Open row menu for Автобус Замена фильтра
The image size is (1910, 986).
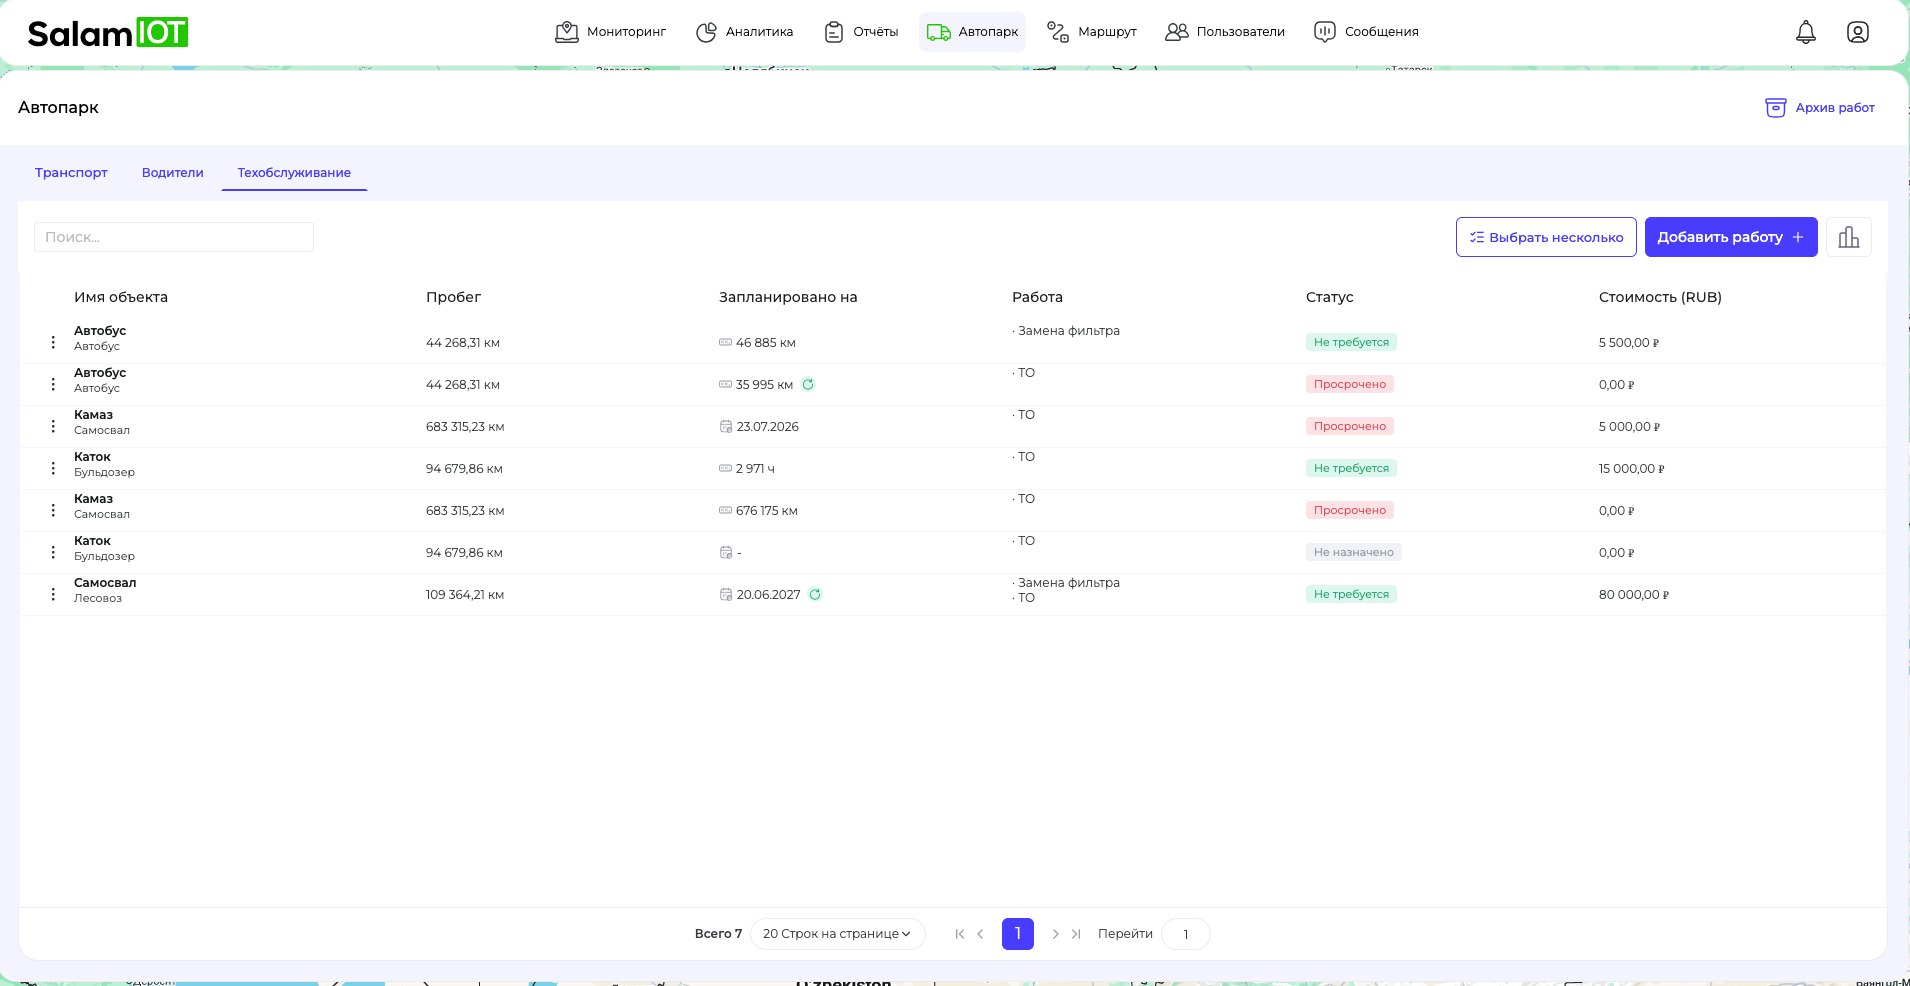click(x=53, y=342)
